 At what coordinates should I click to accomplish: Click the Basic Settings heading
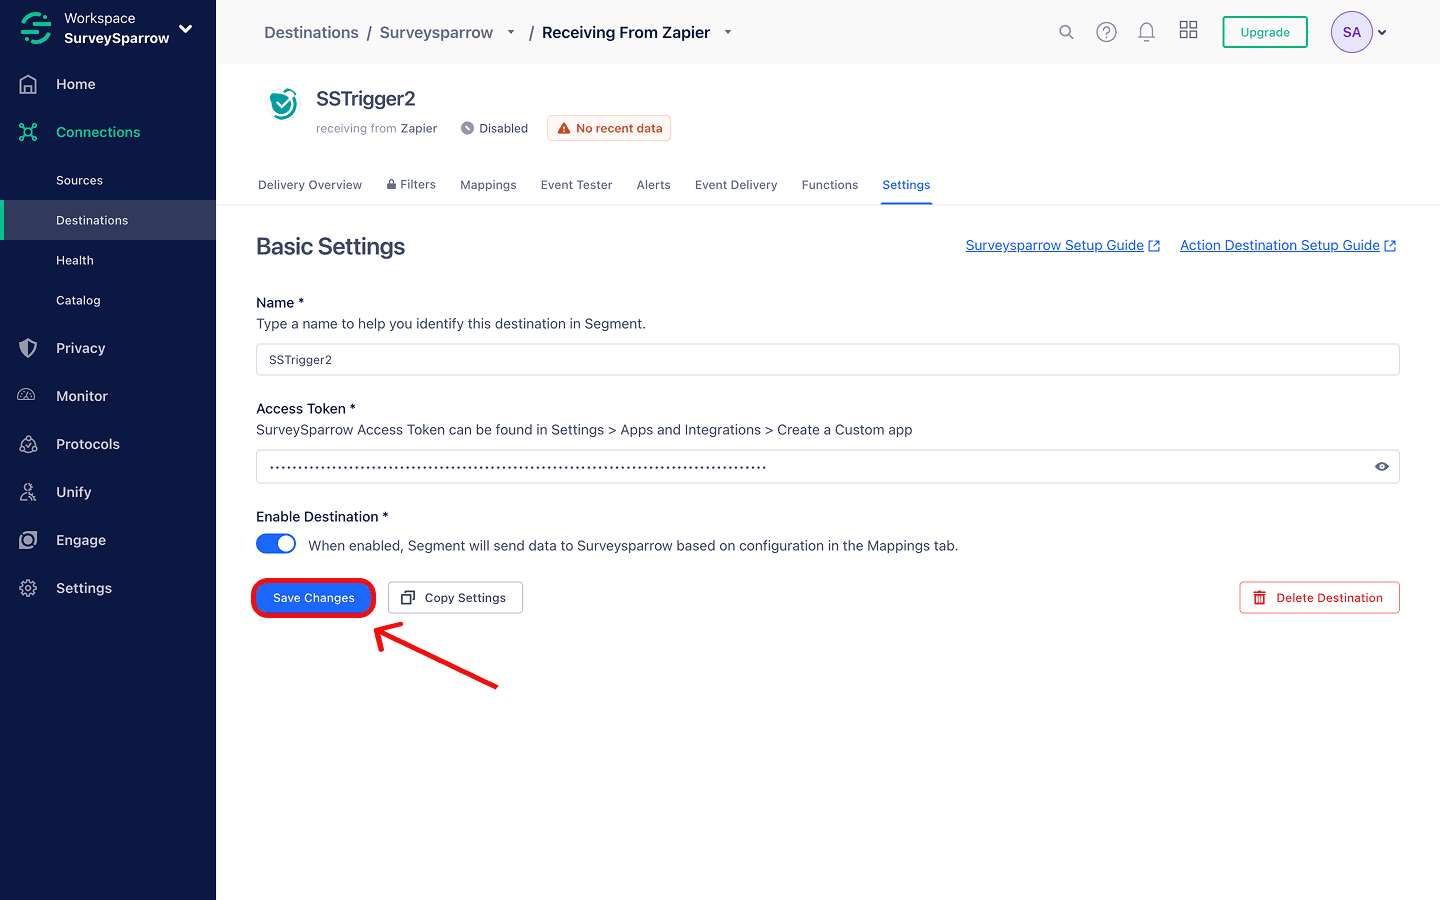coord(331,246)
